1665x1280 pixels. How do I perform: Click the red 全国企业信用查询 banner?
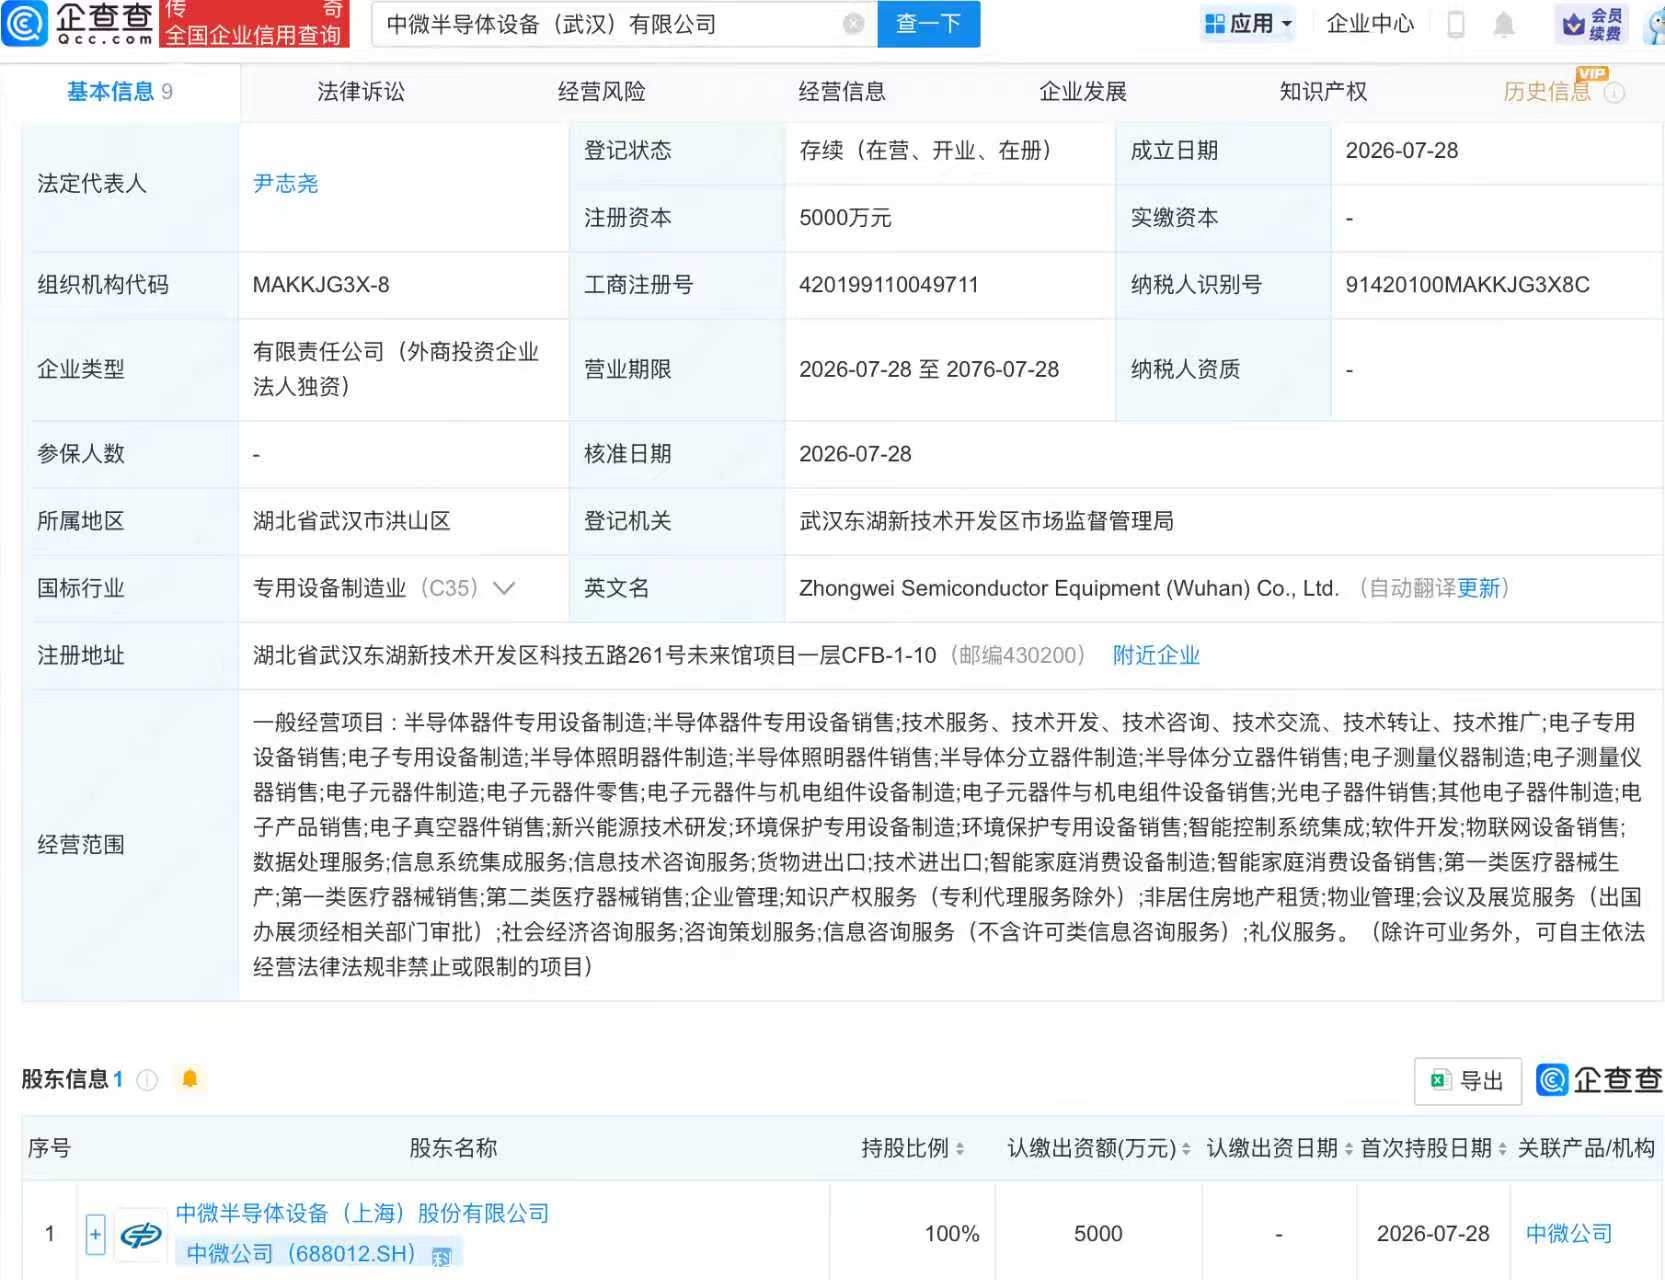coord(254,24)
